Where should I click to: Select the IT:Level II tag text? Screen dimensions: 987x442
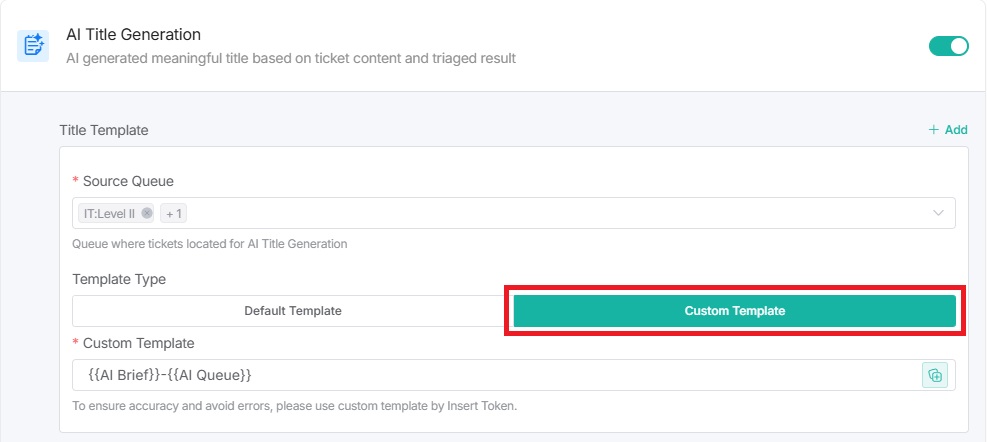[x=107, y=213]
